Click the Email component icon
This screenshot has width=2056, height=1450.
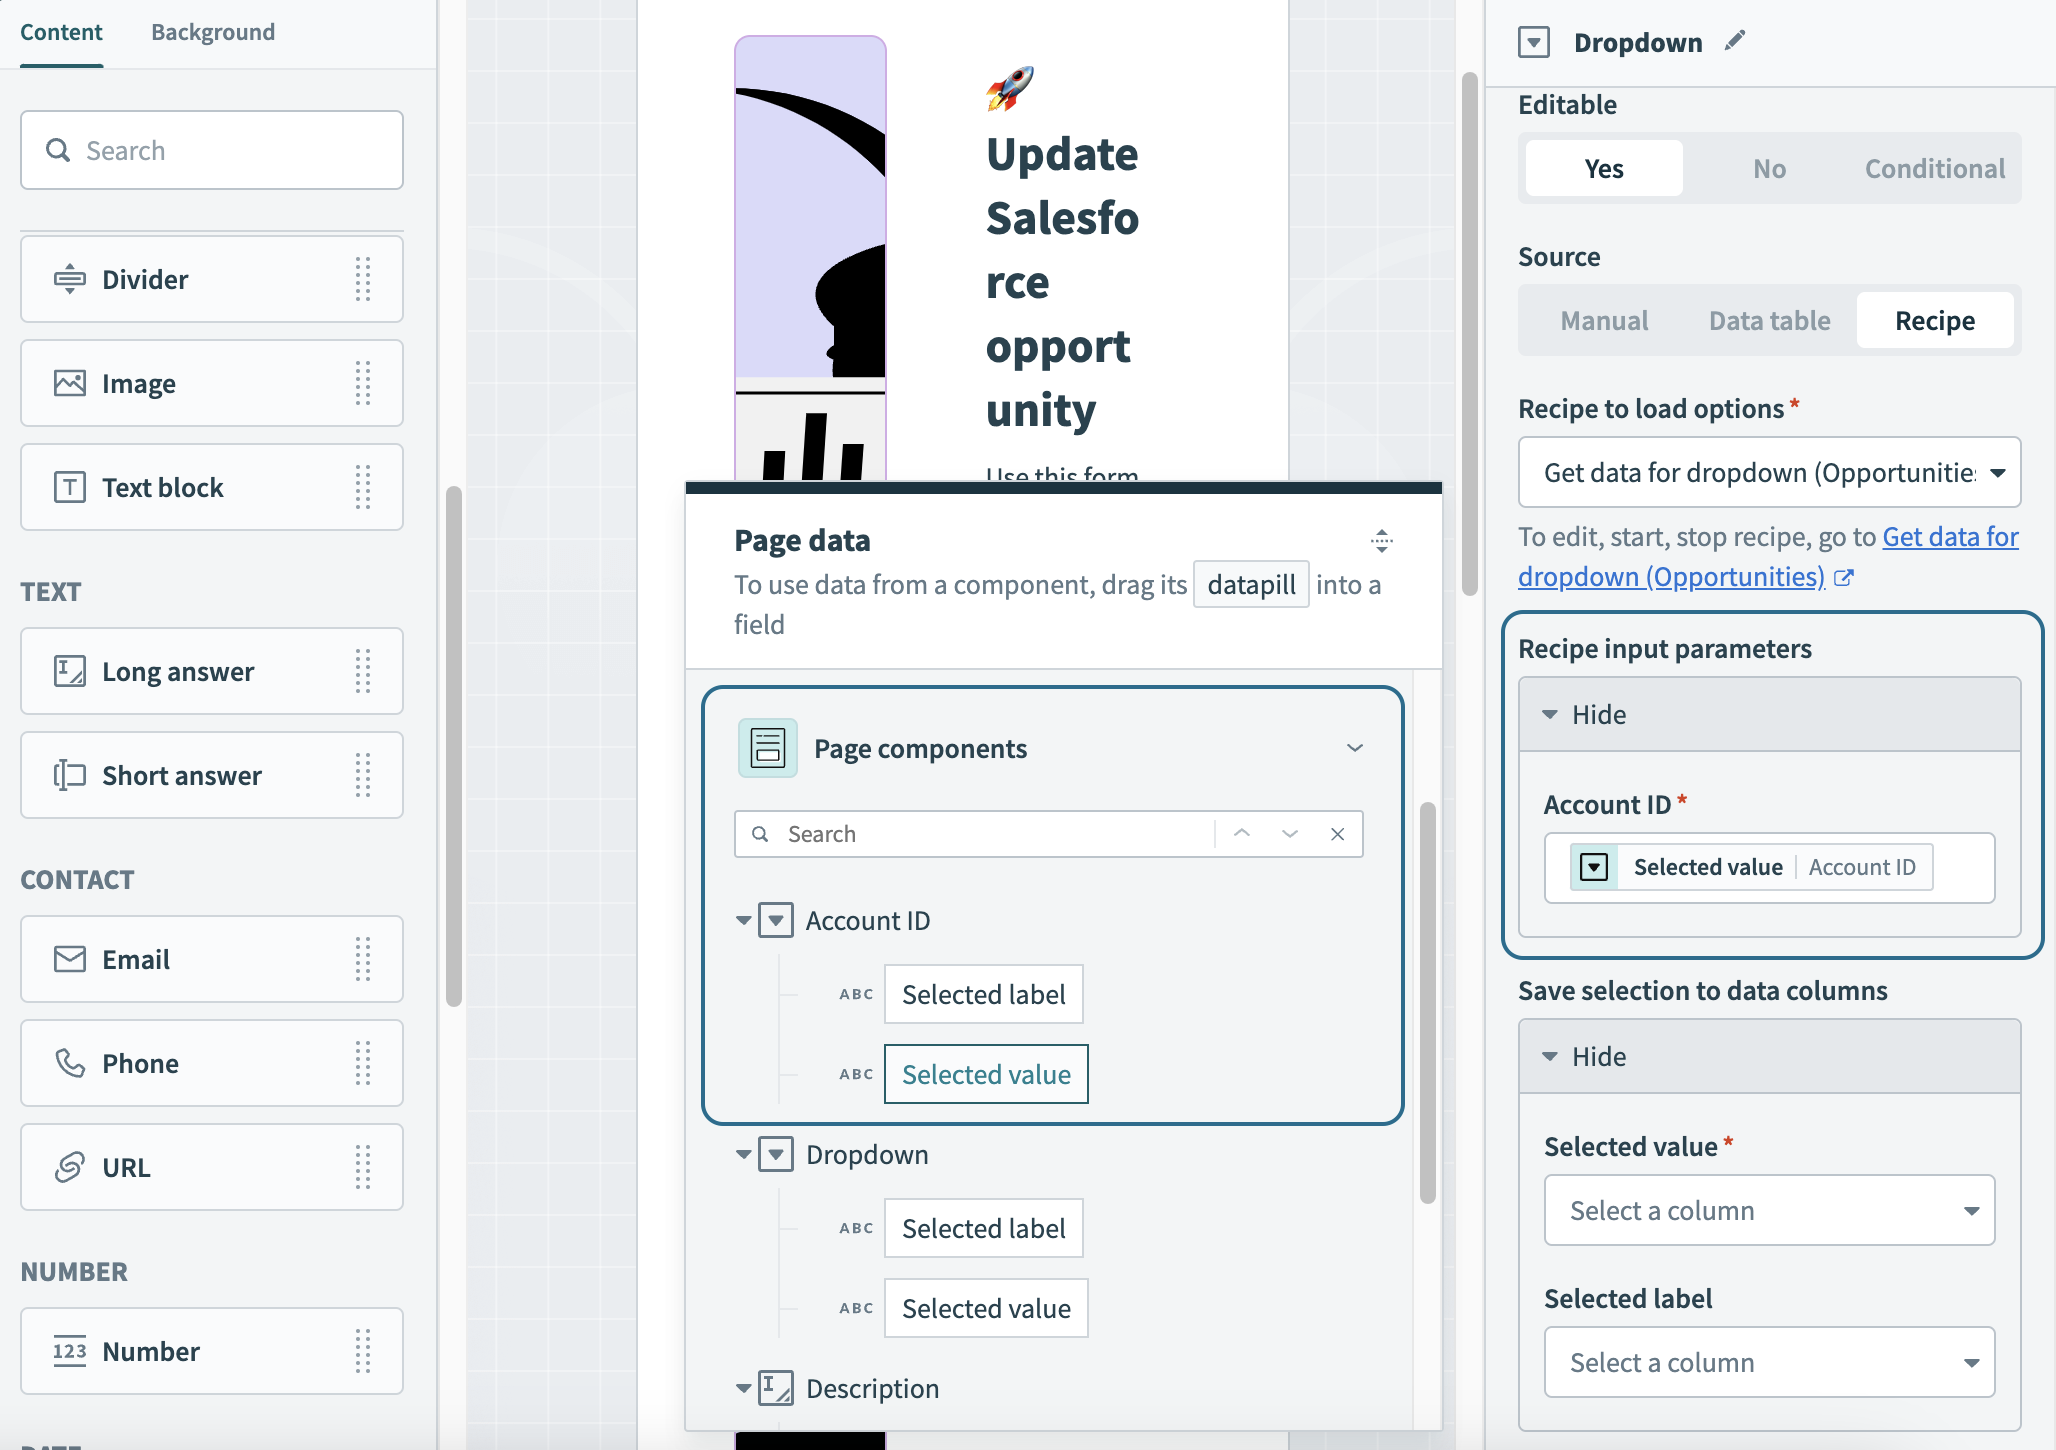tap(69, 959)
